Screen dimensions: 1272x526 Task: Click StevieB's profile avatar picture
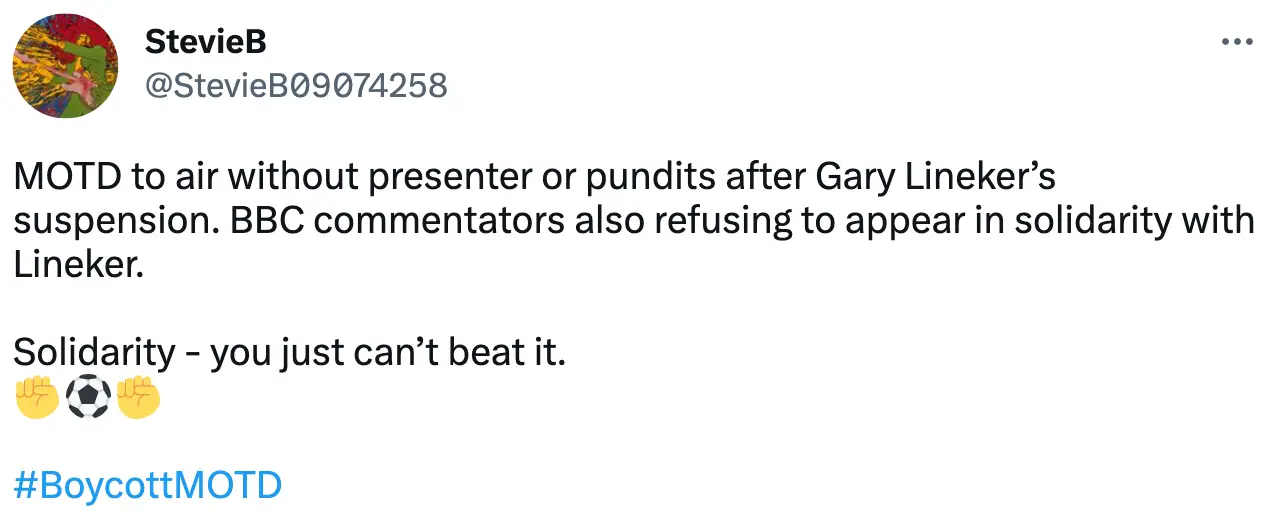coord(65,66)
